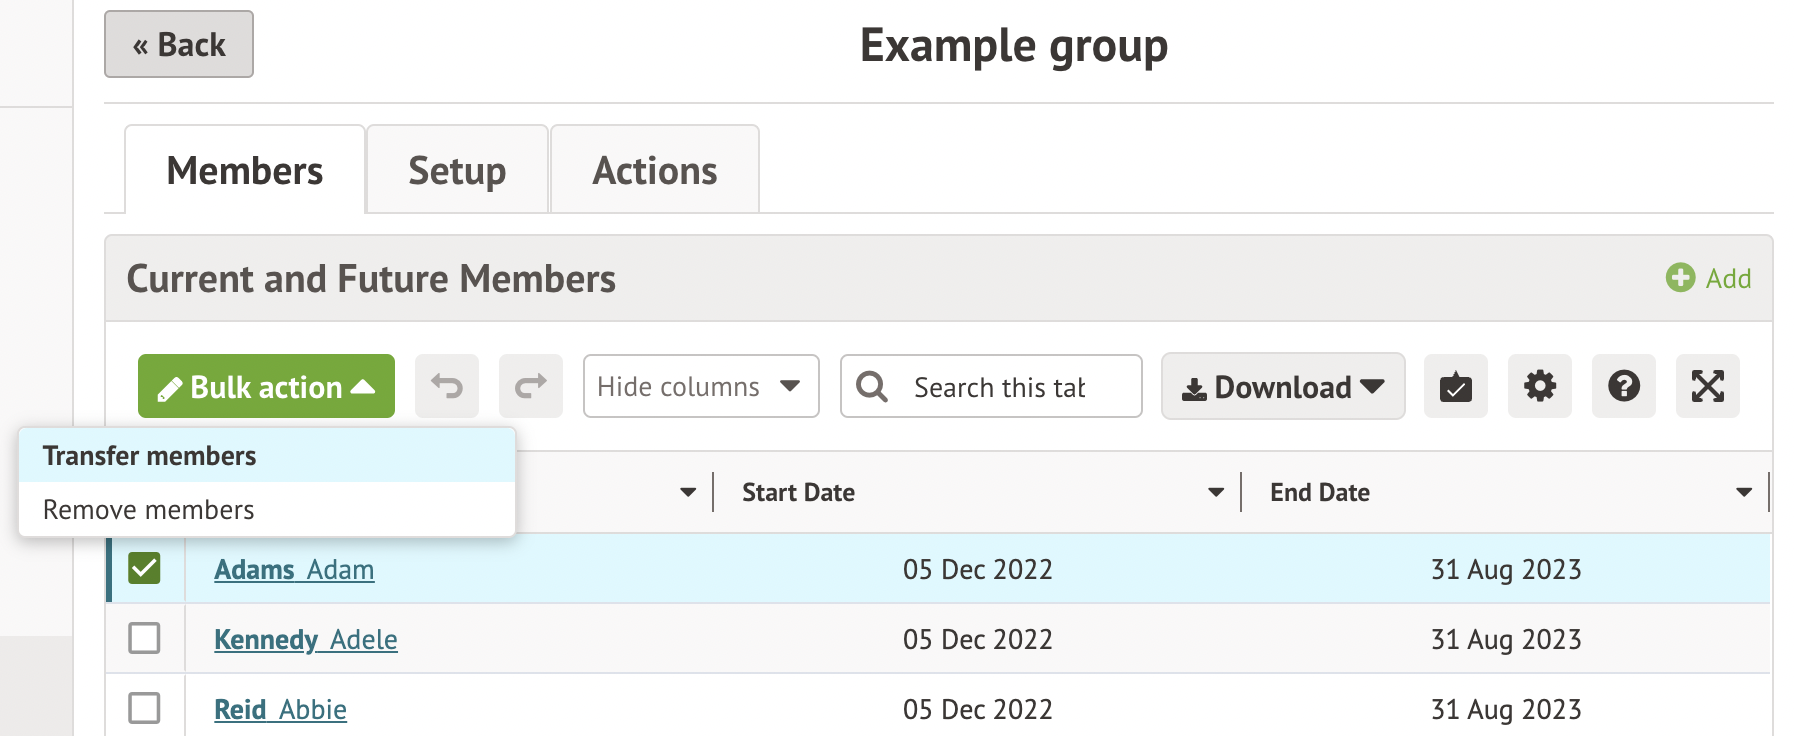Click the calendar checkmark icon

pyautogui.click(x=1456, y=386)
